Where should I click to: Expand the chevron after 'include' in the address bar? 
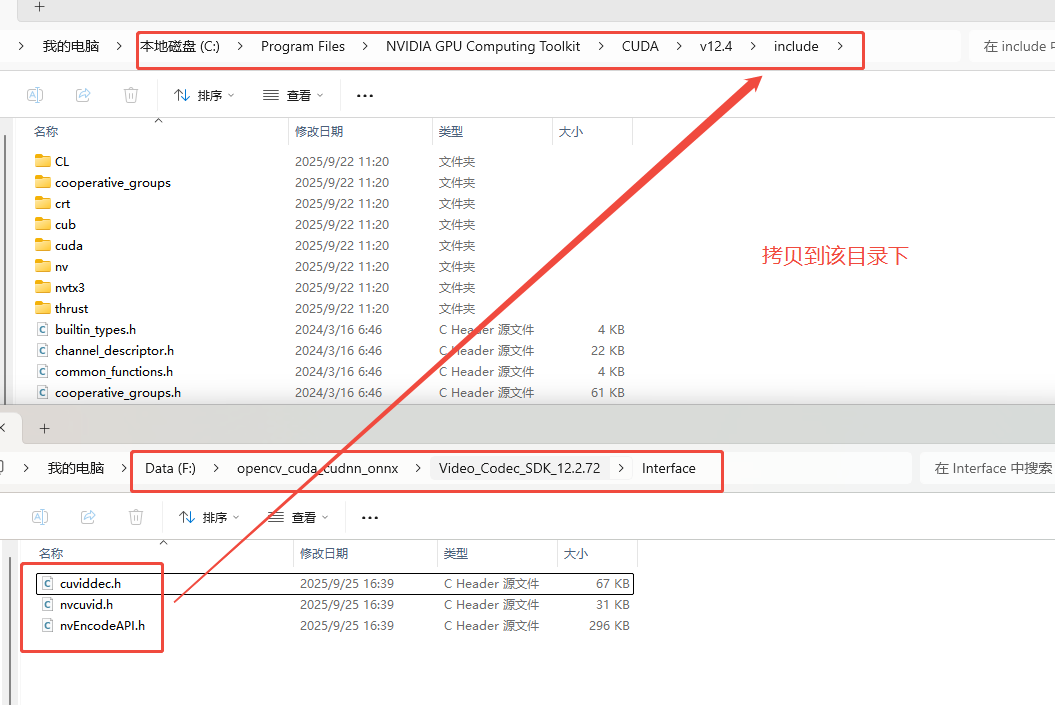pos(840,46)
